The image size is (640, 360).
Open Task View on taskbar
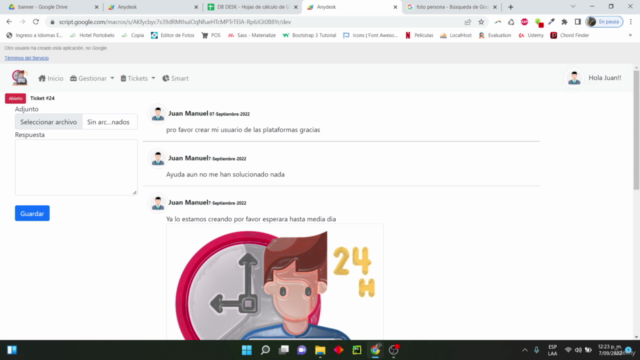[x=284, y=350]
